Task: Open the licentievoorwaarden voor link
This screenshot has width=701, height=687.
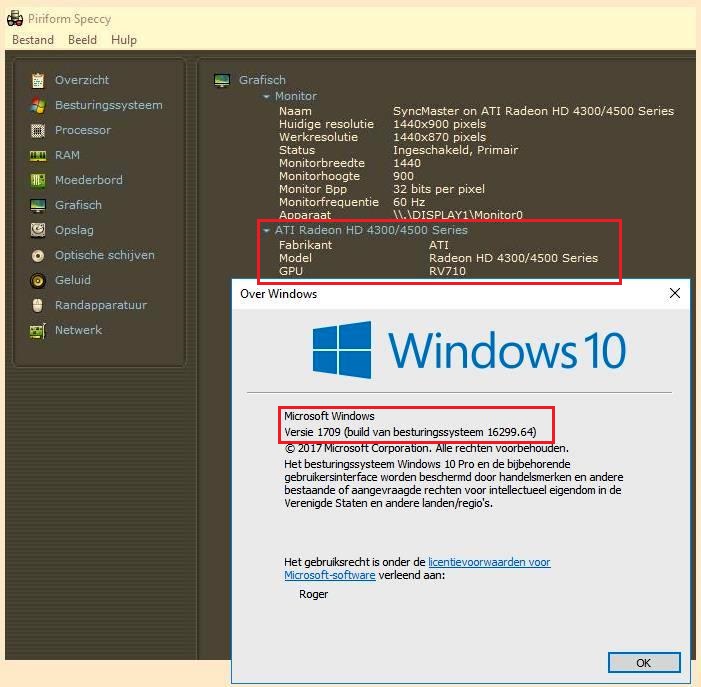Action: point(489,562)
